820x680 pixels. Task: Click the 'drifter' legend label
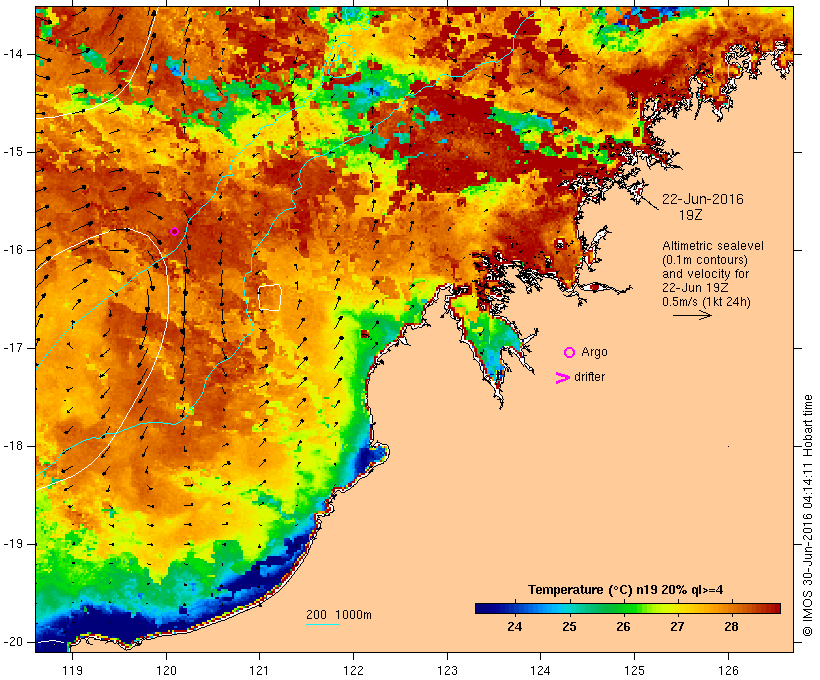pos(589,377)
